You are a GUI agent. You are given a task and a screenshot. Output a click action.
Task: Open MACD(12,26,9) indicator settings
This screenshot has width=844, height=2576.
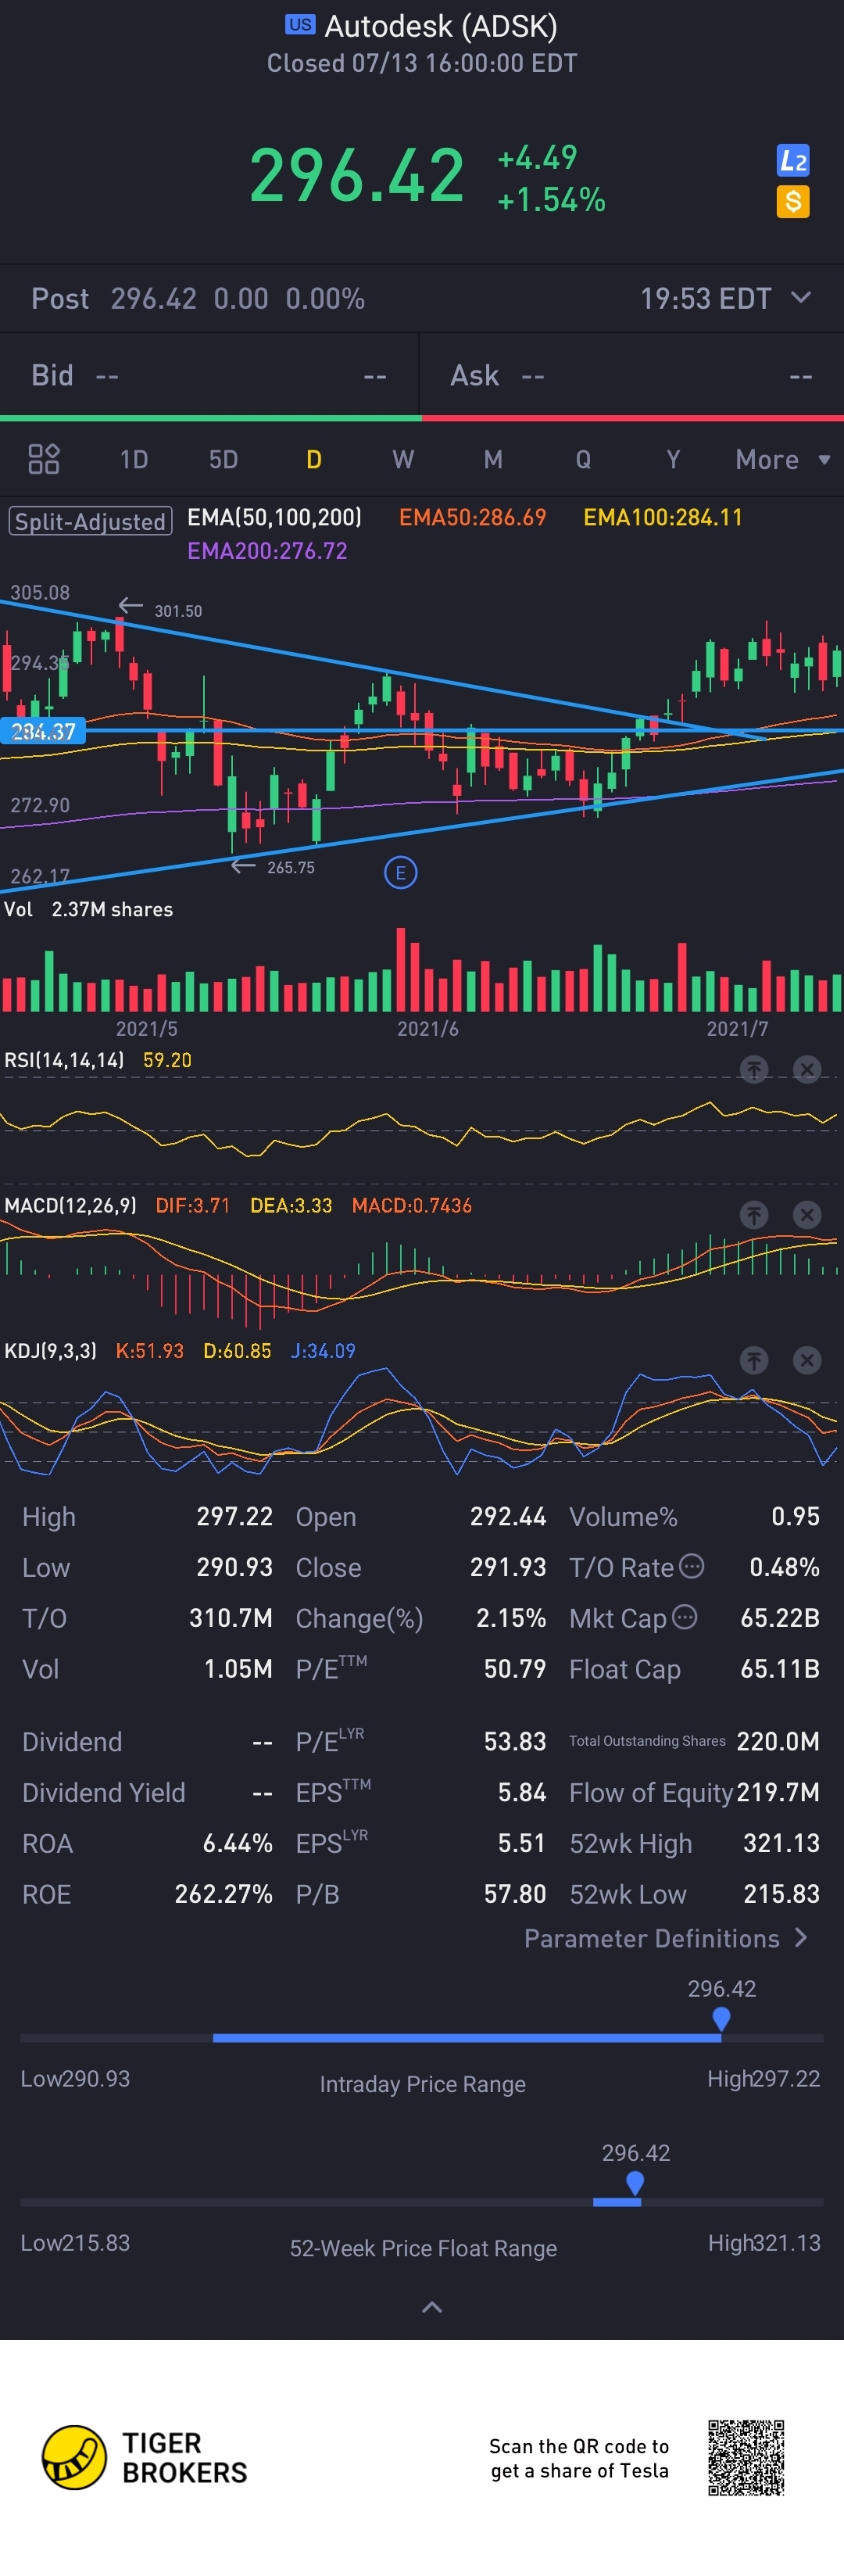(70, 1205)
